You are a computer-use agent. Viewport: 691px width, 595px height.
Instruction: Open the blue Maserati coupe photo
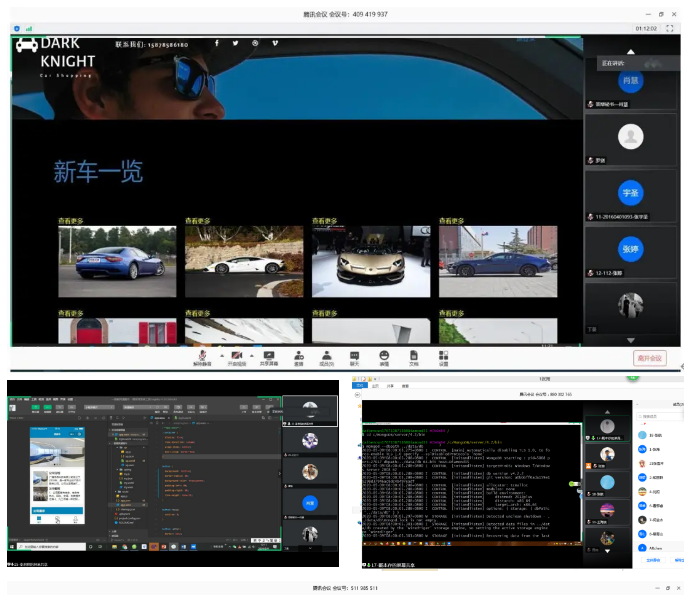[117, 261]
